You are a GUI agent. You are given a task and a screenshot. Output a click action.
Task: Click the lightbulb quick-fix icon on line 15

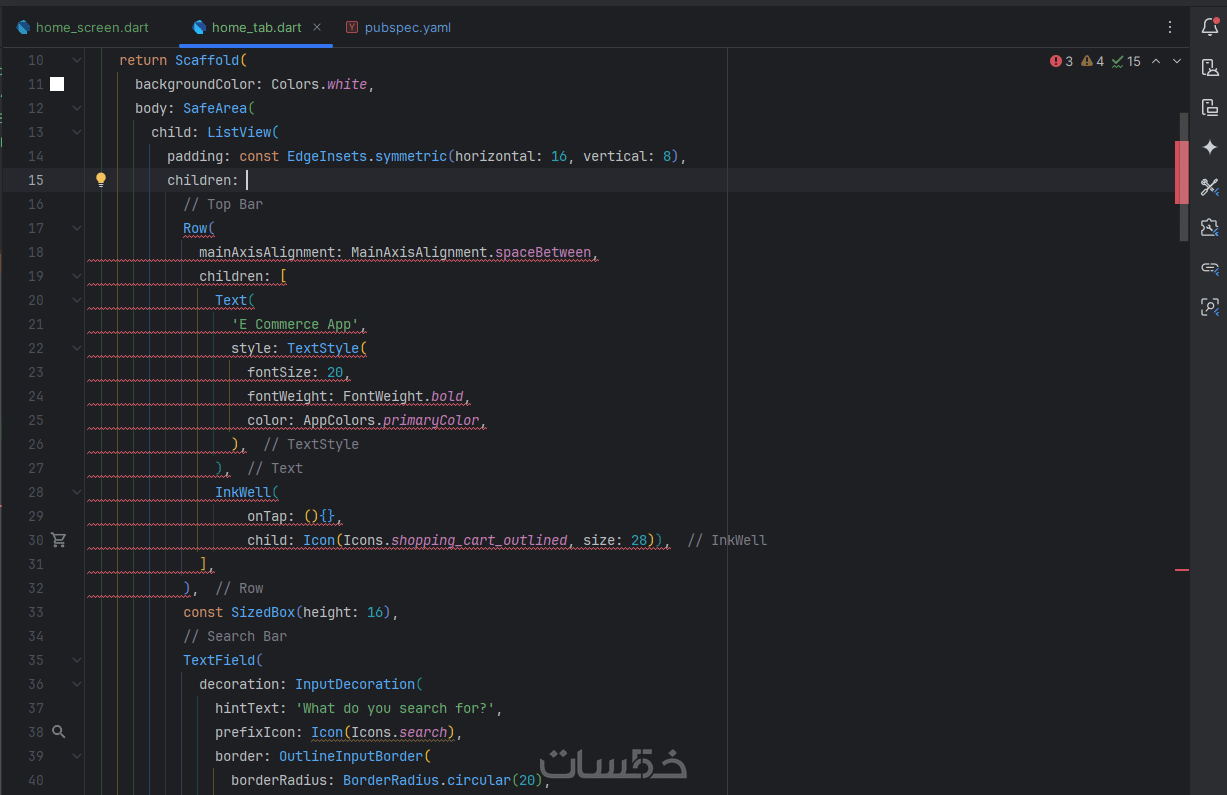pyautogui.click(x=100, y=180)
